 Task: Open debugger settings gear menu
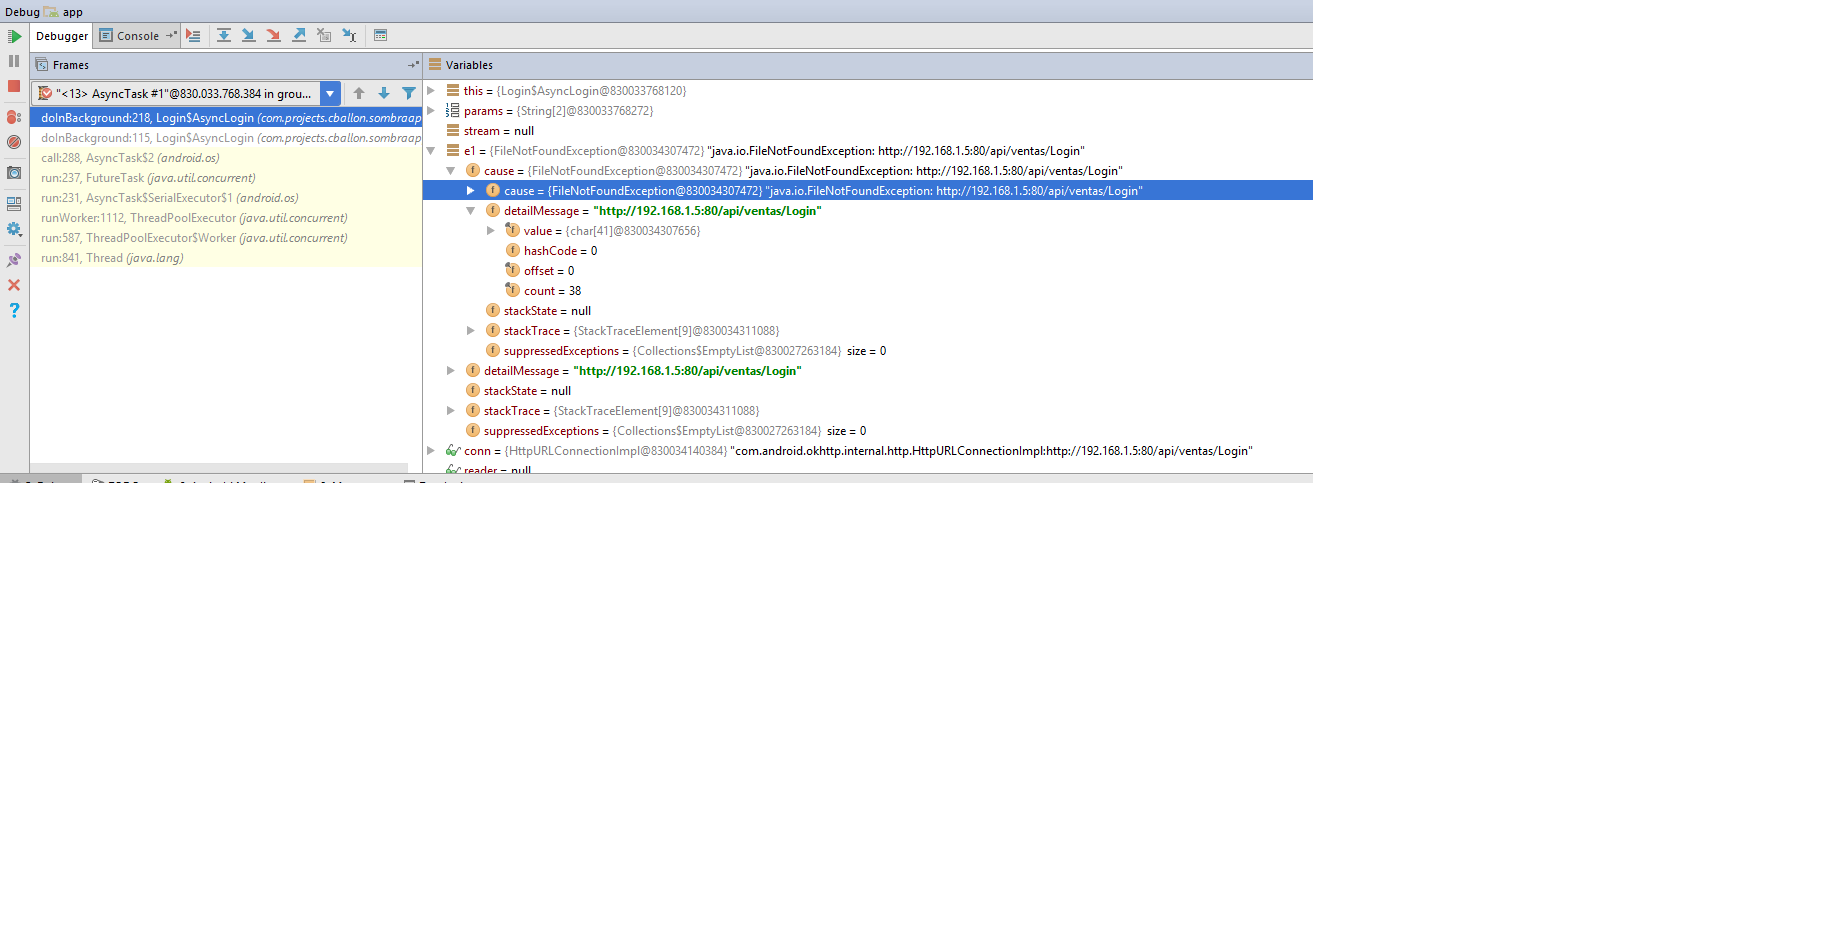(x=14, y=229)
